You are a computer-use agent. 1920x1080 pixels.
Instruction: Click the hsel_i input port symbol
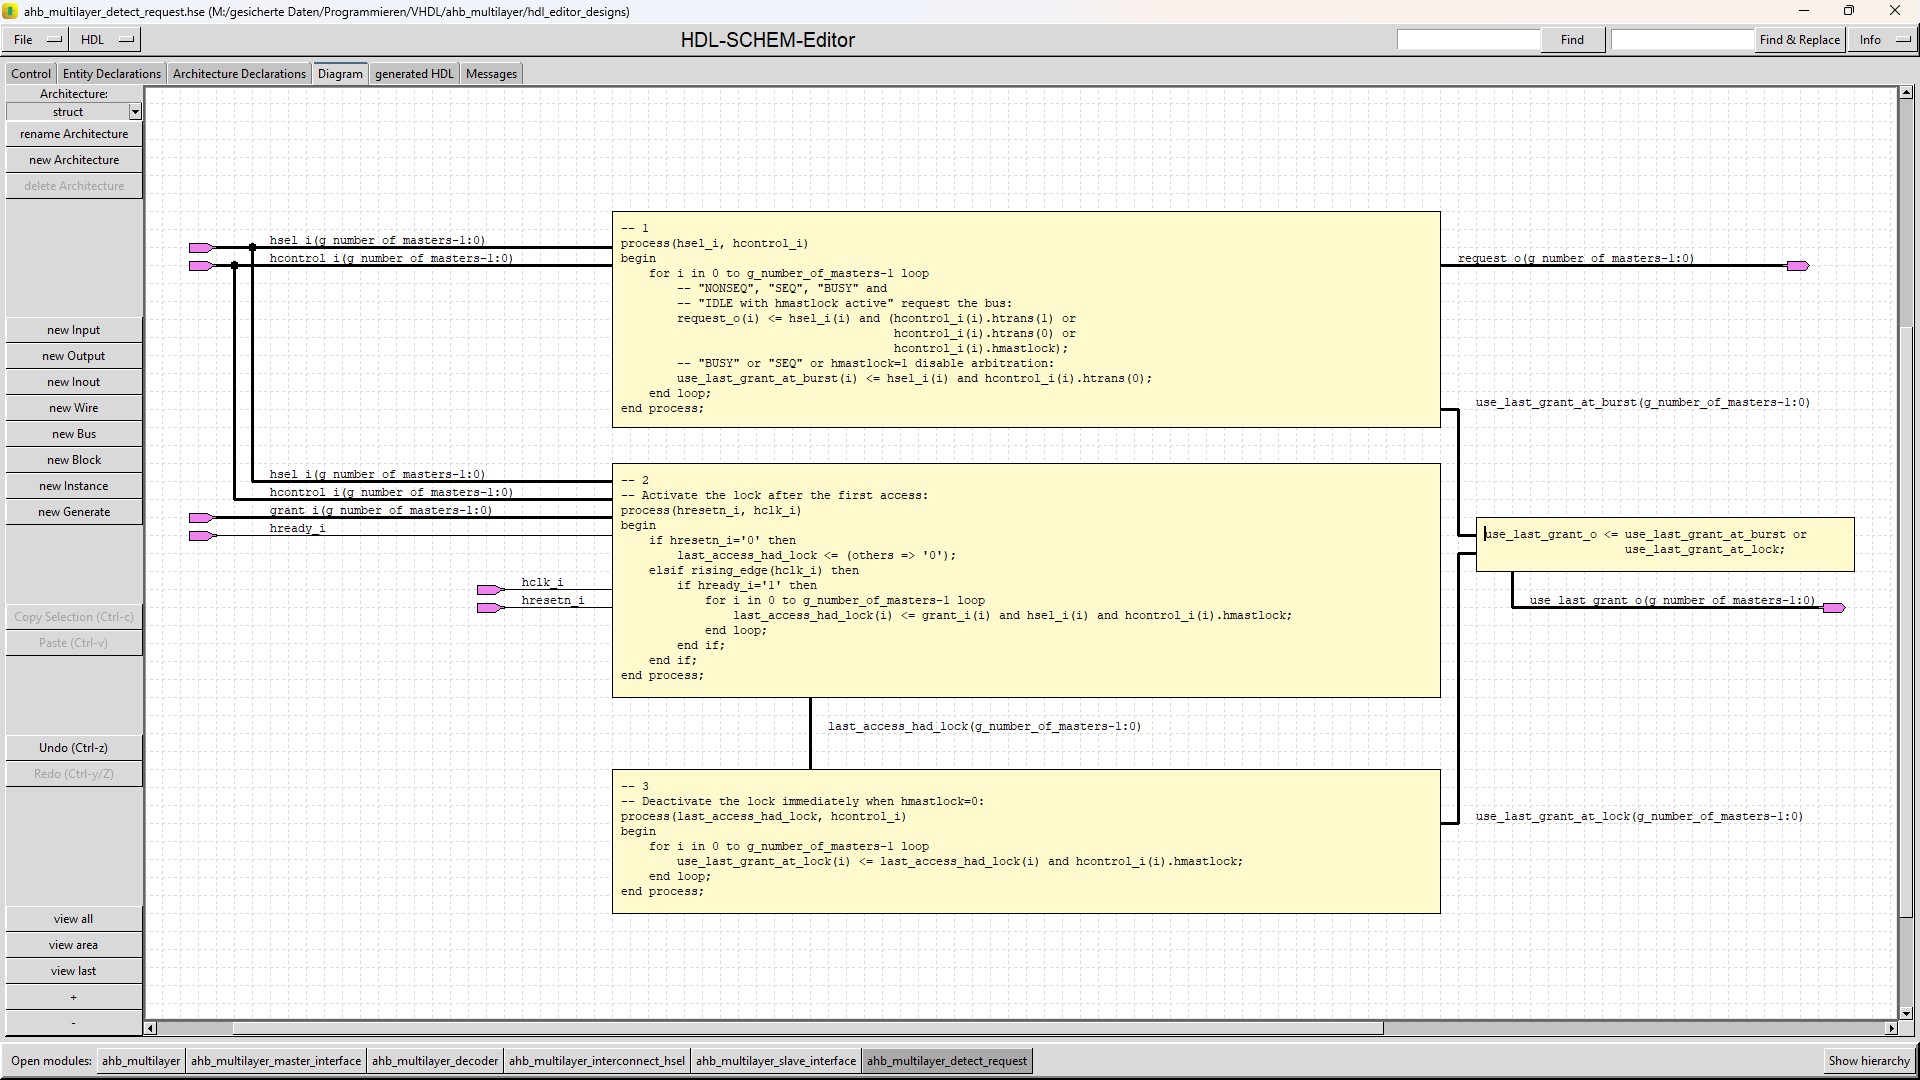click(200, 248)
